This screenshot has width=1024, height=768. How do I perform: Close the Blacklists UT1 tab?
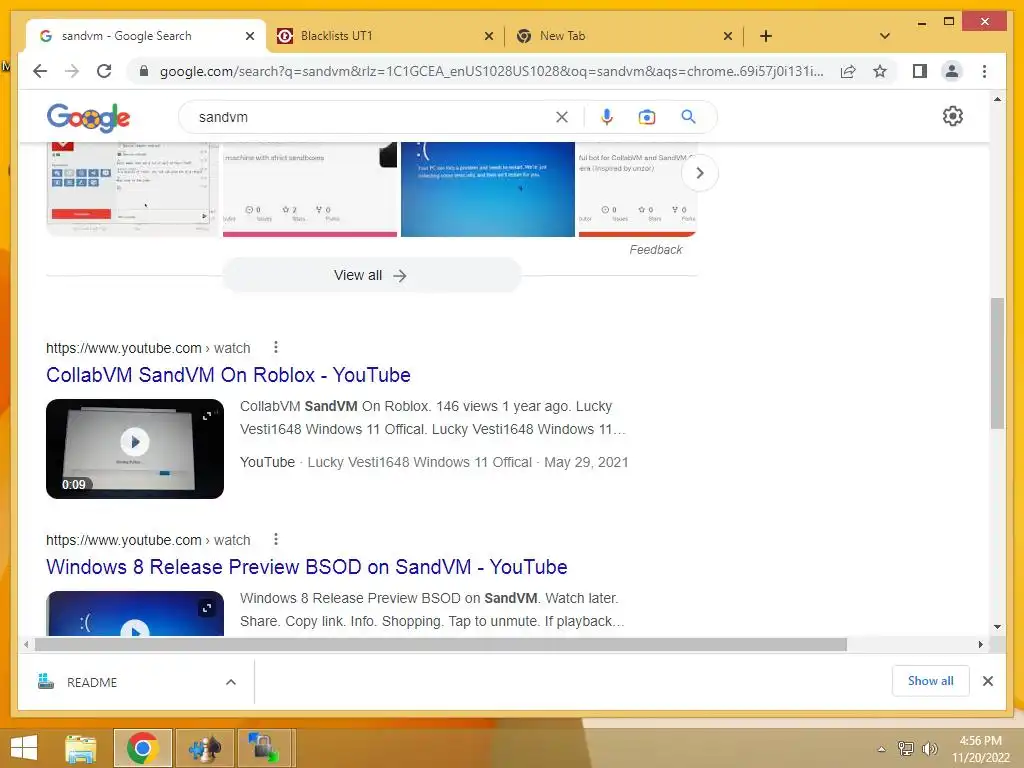click(488, 36)
